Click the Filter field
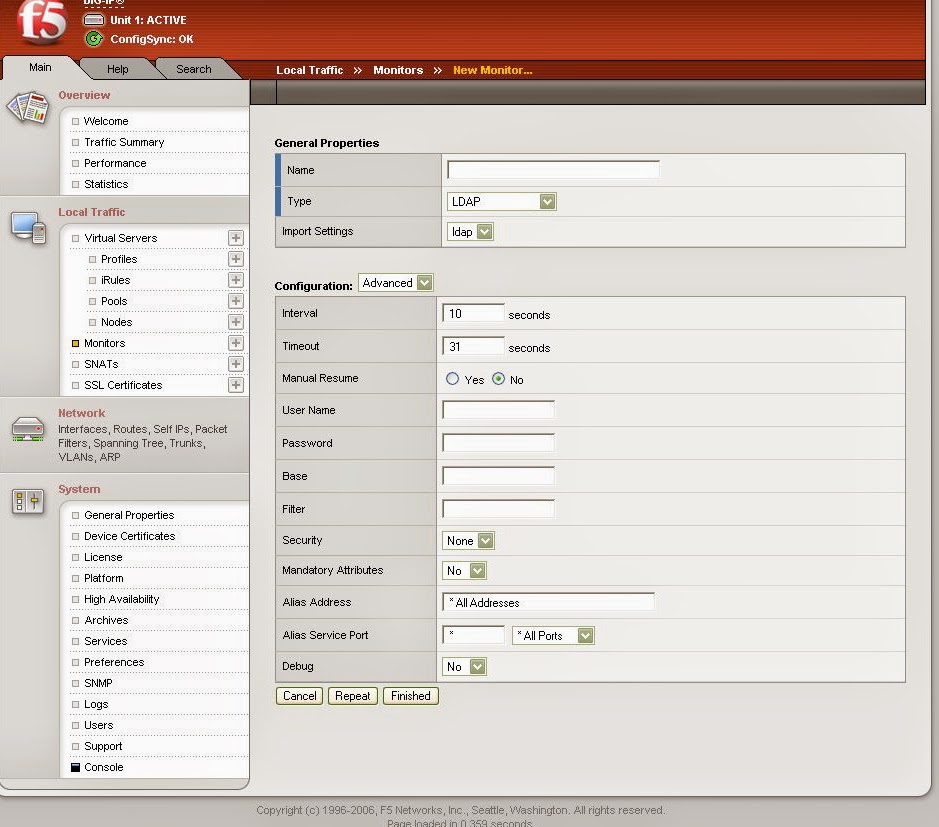This screenshot has height=827, width=939. 498,508
